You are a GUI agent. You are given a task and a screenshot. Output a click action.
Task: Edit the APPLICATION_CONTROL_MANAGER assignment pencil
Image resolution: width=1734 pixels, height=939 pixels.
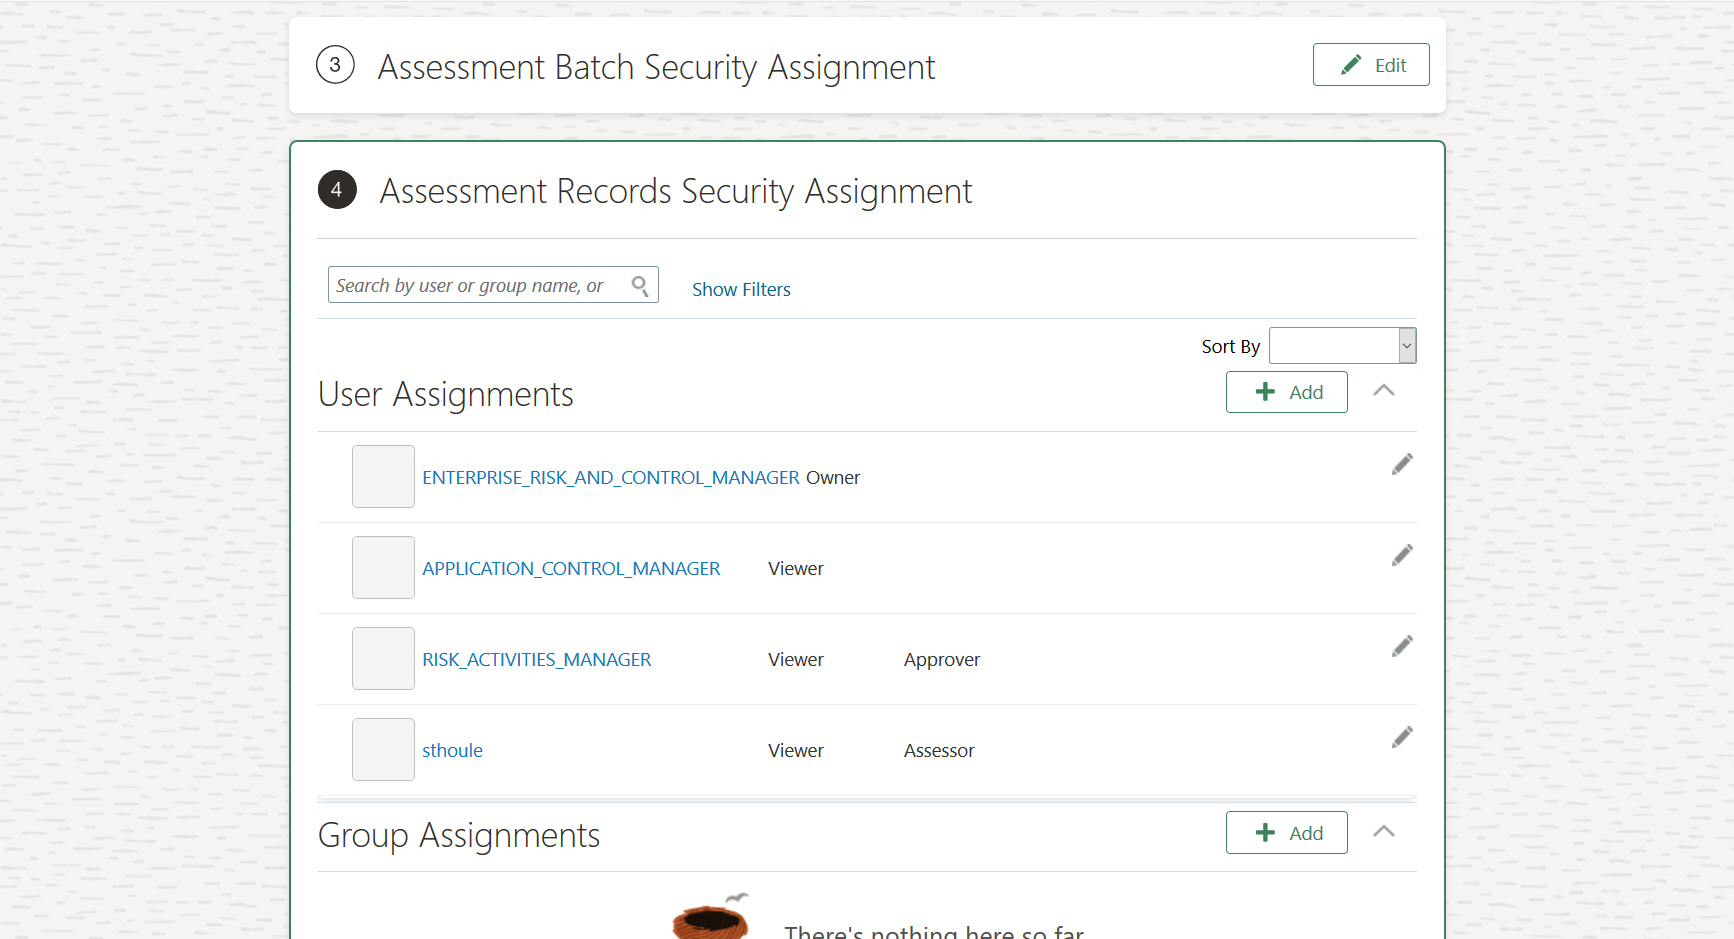point(1402,556)
